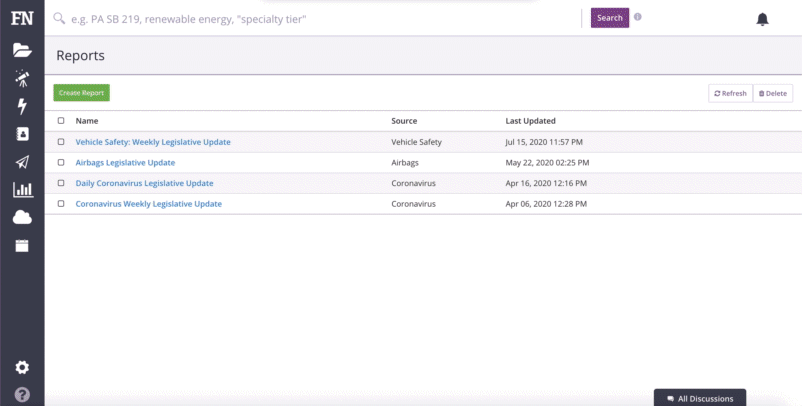Click the Create Report button
The width and height of the screenshot is (802, 406).
81,93
